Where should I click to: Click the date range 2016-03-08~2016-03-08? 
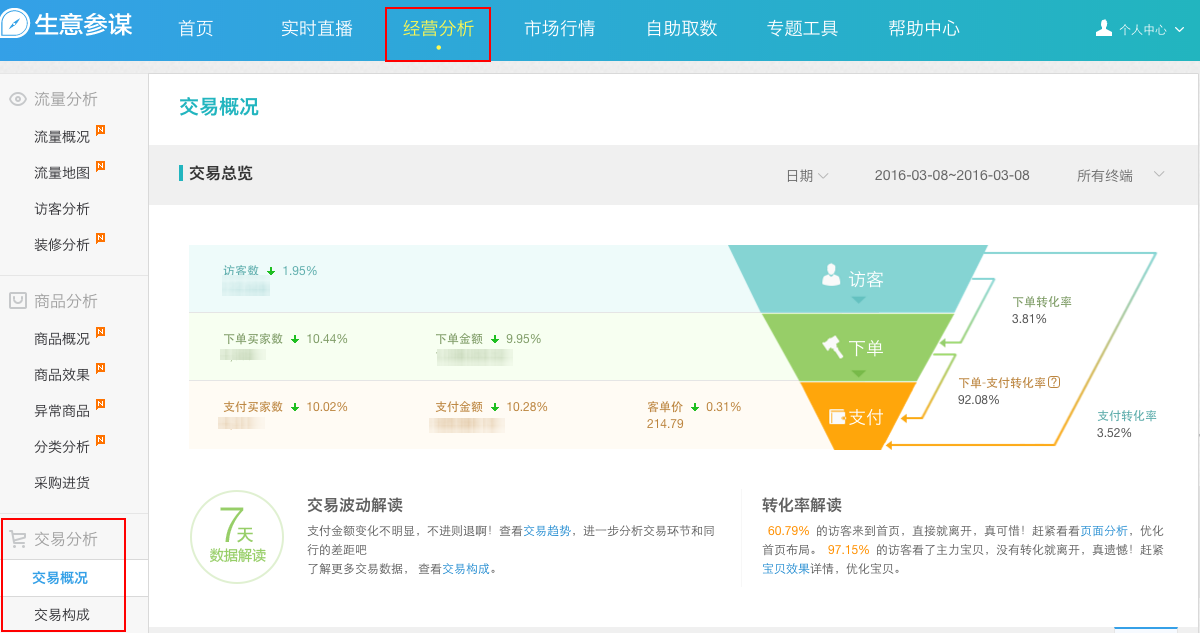pos(952,175)
